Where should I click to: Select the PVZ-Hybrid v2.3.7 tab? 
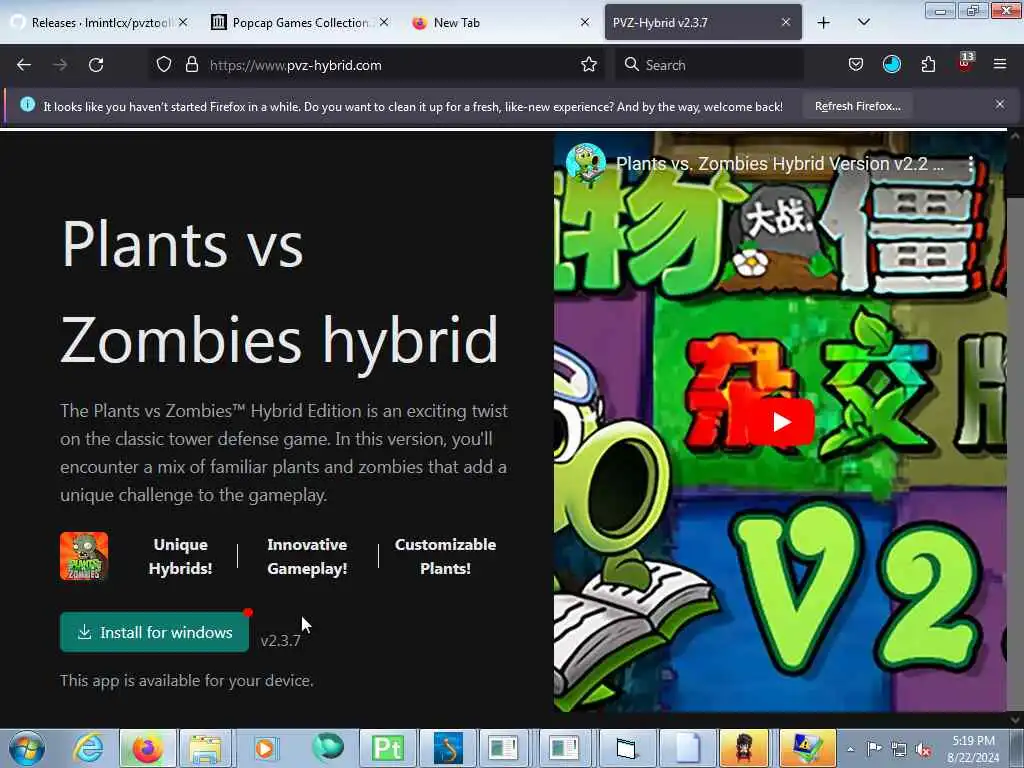(x=703, y=23)
